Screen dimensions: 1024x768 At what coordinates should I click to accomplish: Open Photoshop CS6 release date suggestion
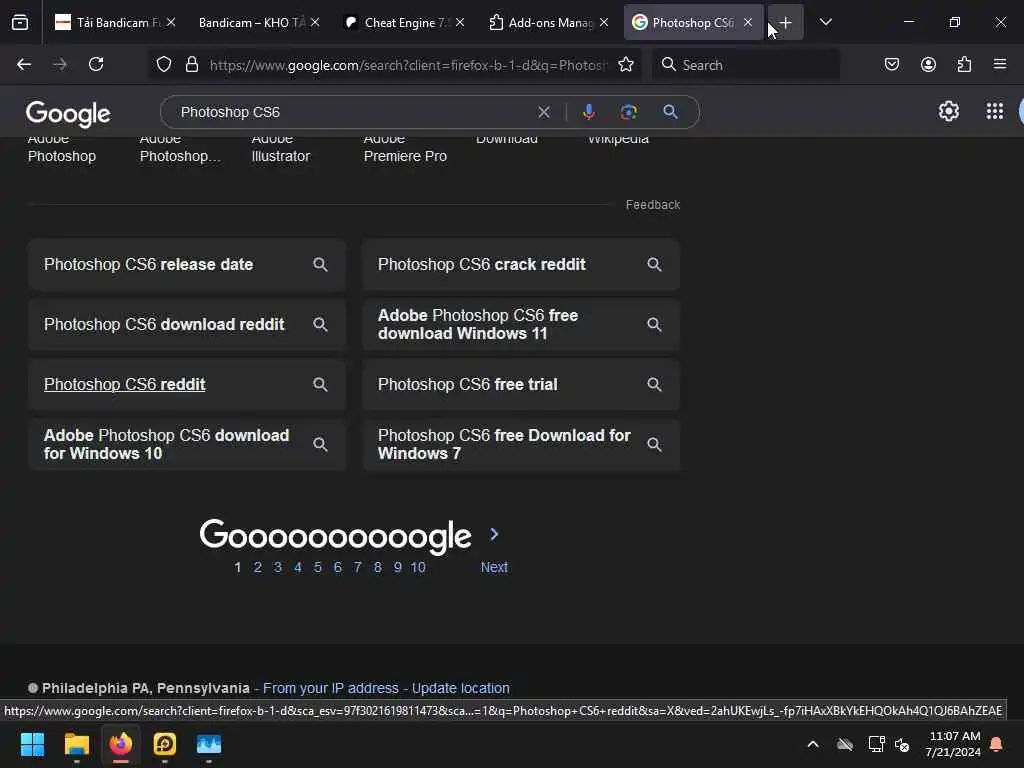(186, 264)
